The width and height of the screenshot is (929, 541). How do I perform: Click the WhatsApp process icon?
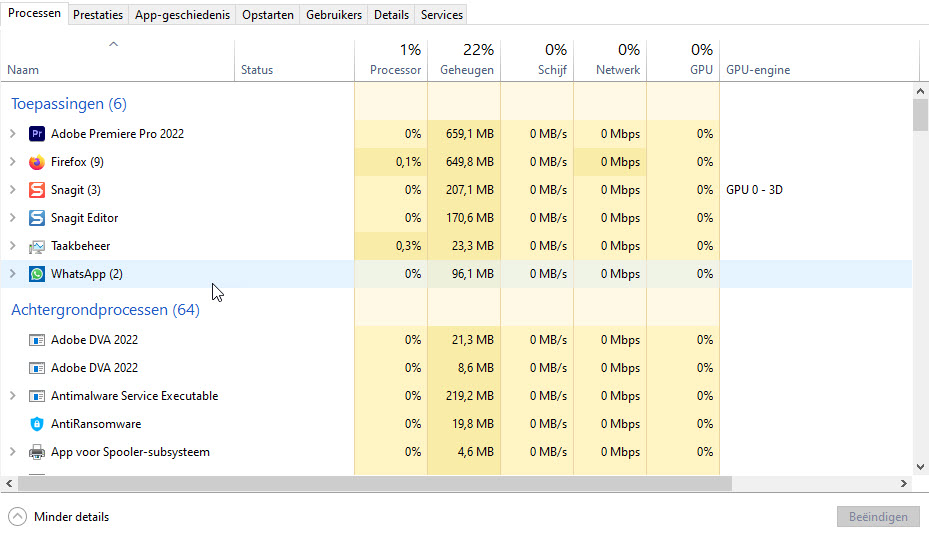pyautogui.click(x=37, y=274)
